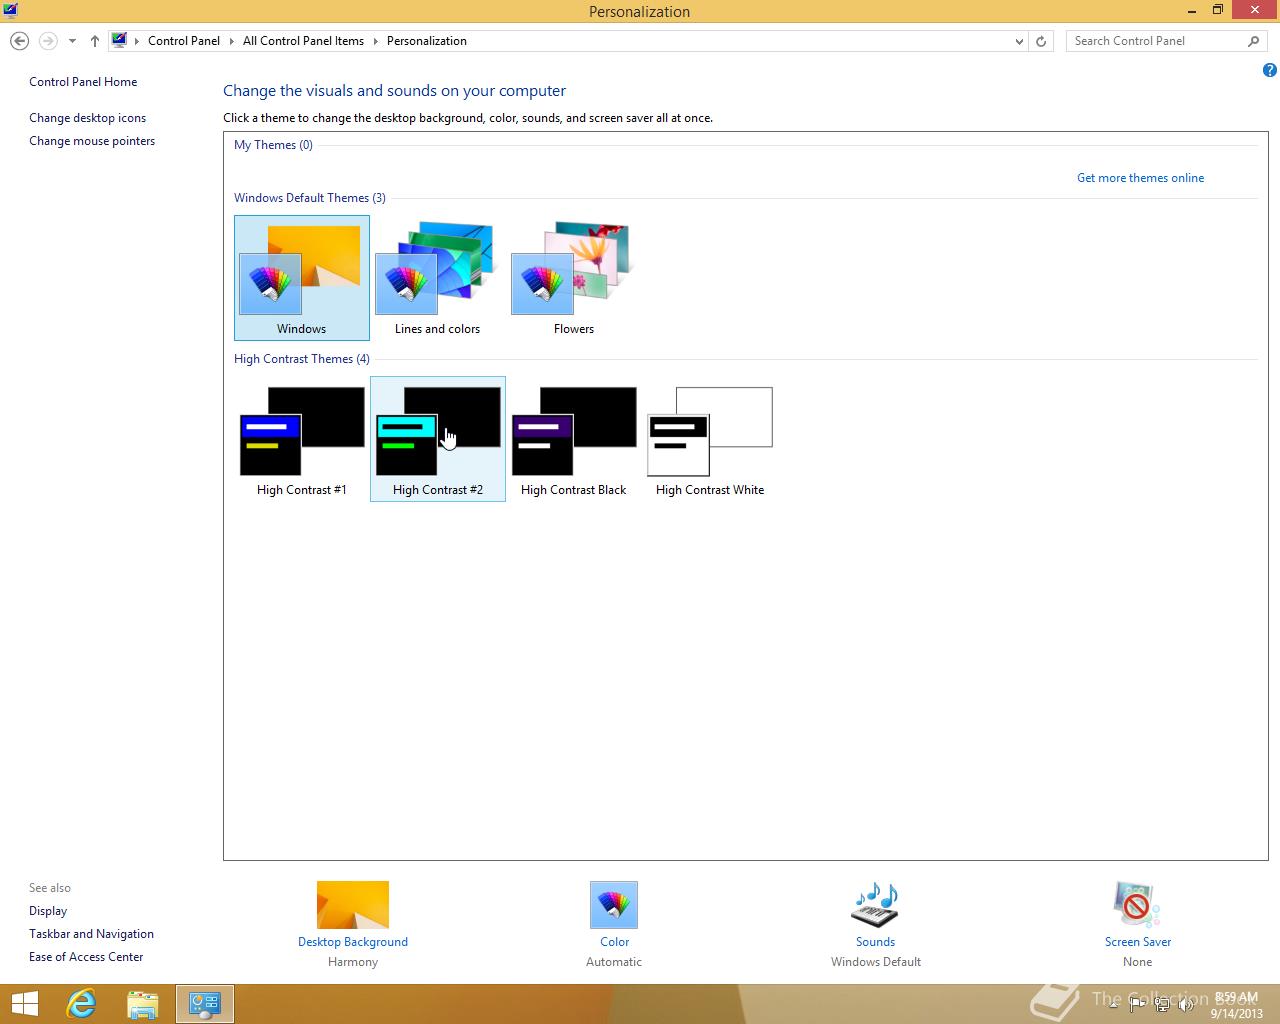This screenshot has width=1280, height=1024.
Task: Open the window system menu icon
Action: click(10, 11)
